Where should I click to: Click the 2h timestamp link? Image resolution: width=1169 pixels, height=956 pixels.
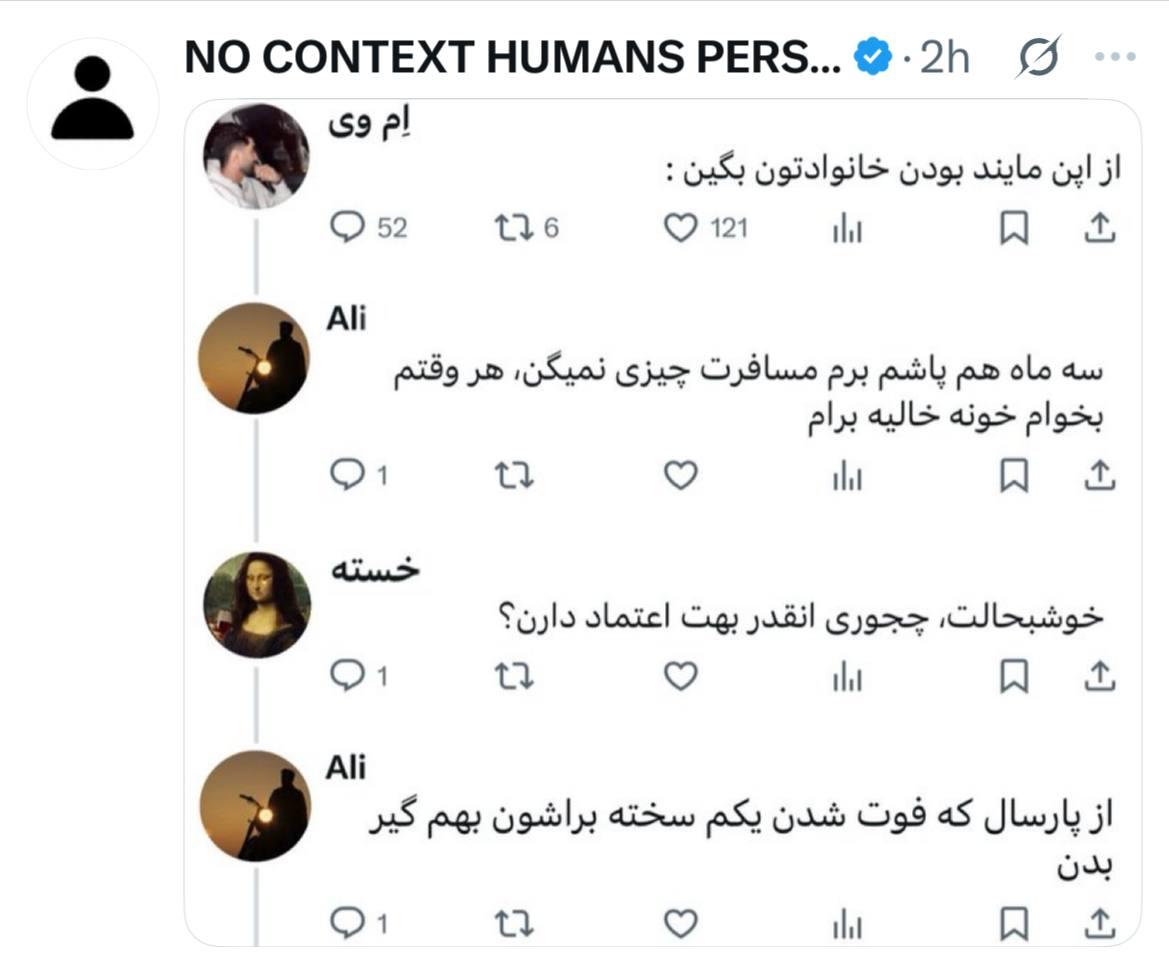tap(943, 59)
